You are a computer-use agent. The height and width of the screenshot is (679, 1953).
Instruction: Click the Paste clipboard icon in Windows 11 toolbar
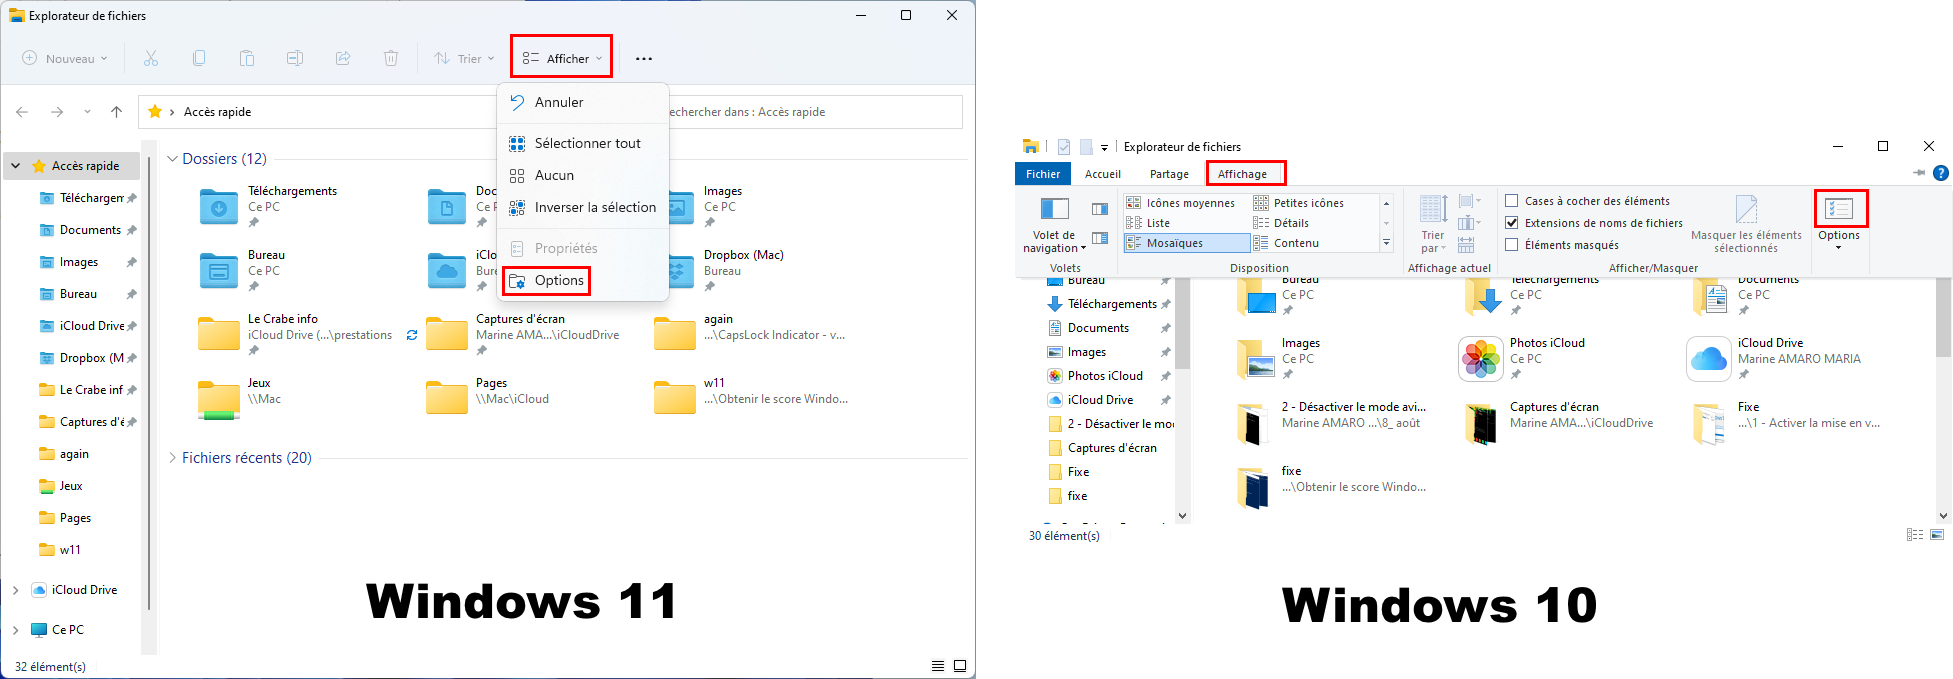(x=247, y=58)
